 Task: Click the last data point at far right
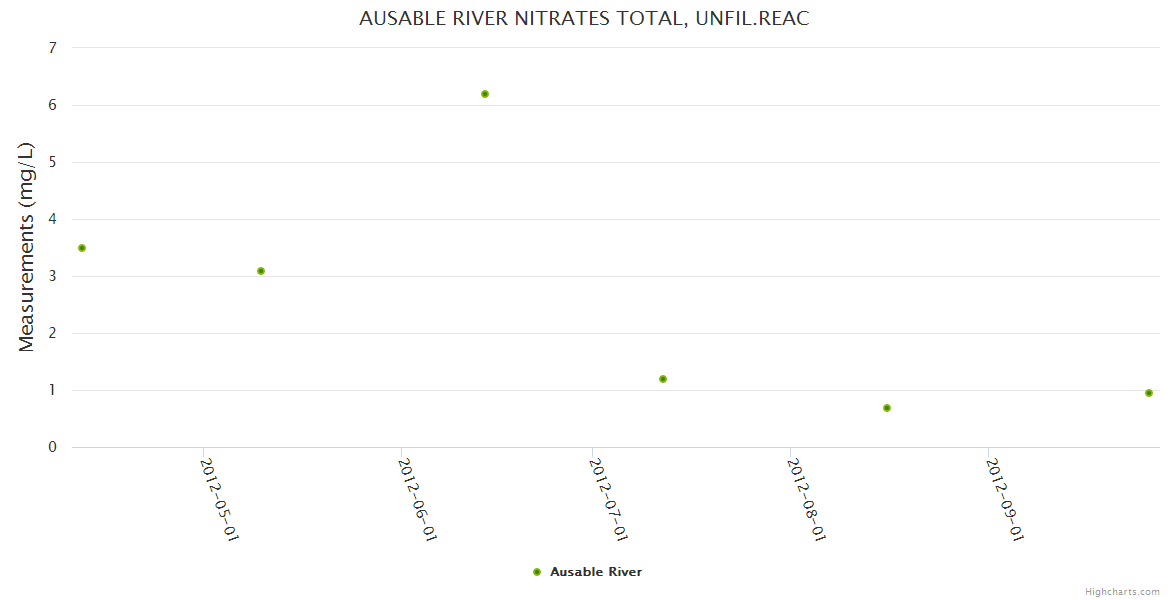coord(1149,393)
